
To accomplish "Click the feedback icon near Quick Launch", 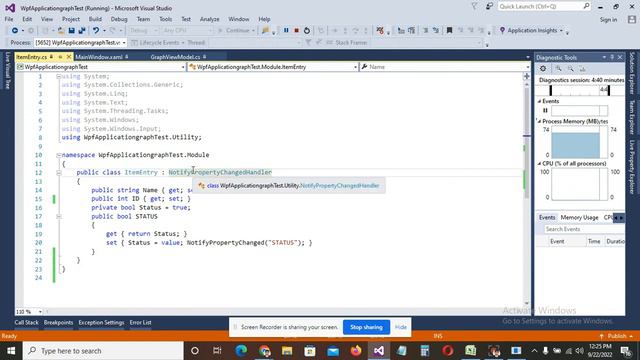I will 489,7.
